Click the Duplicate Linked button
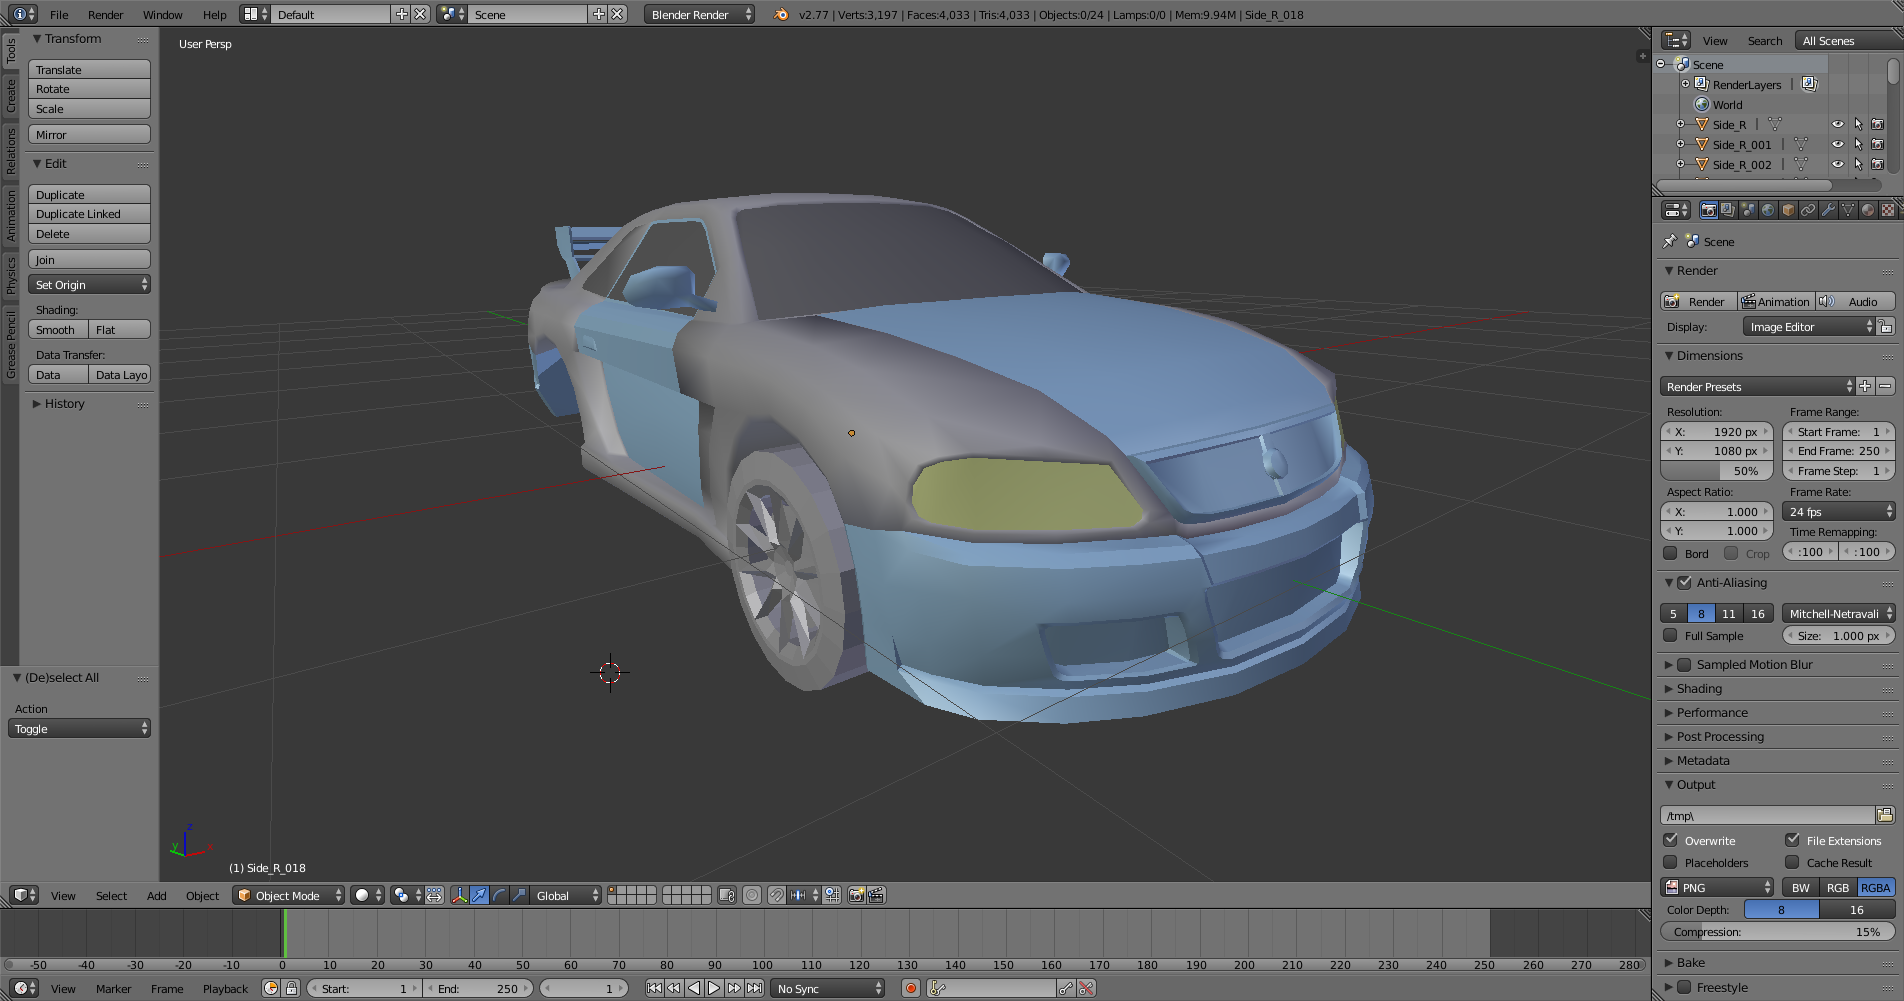This screenshot has height=1001, width=1904. pyautogui.click(x=89, y=214)
